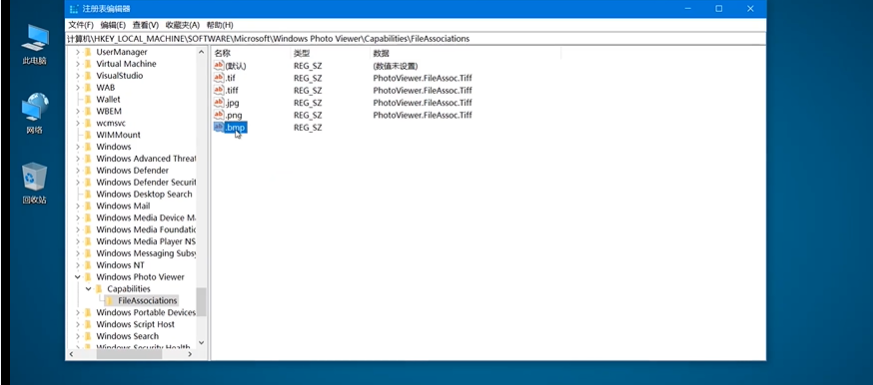The width and height of the screenshot is (873, 385).
Task: Select the .bmp value icon
Action: (x=219, y=127)
